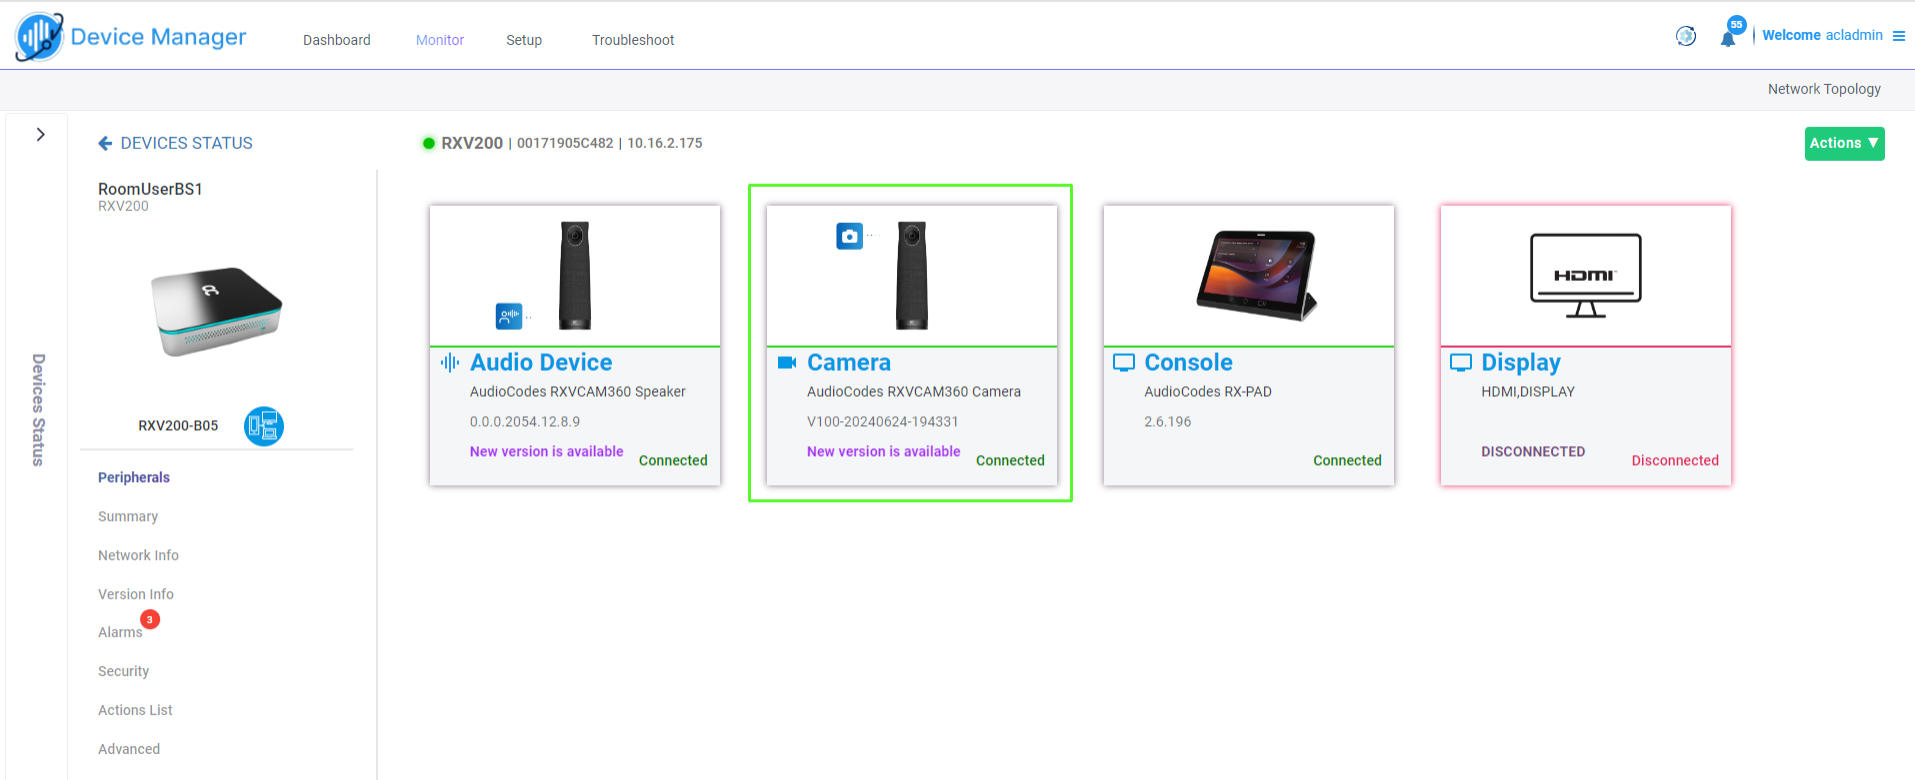The width and height of the screenshot is (1915, 780).
Task: Click Connected status on Console card
Action: [1347, 460]
